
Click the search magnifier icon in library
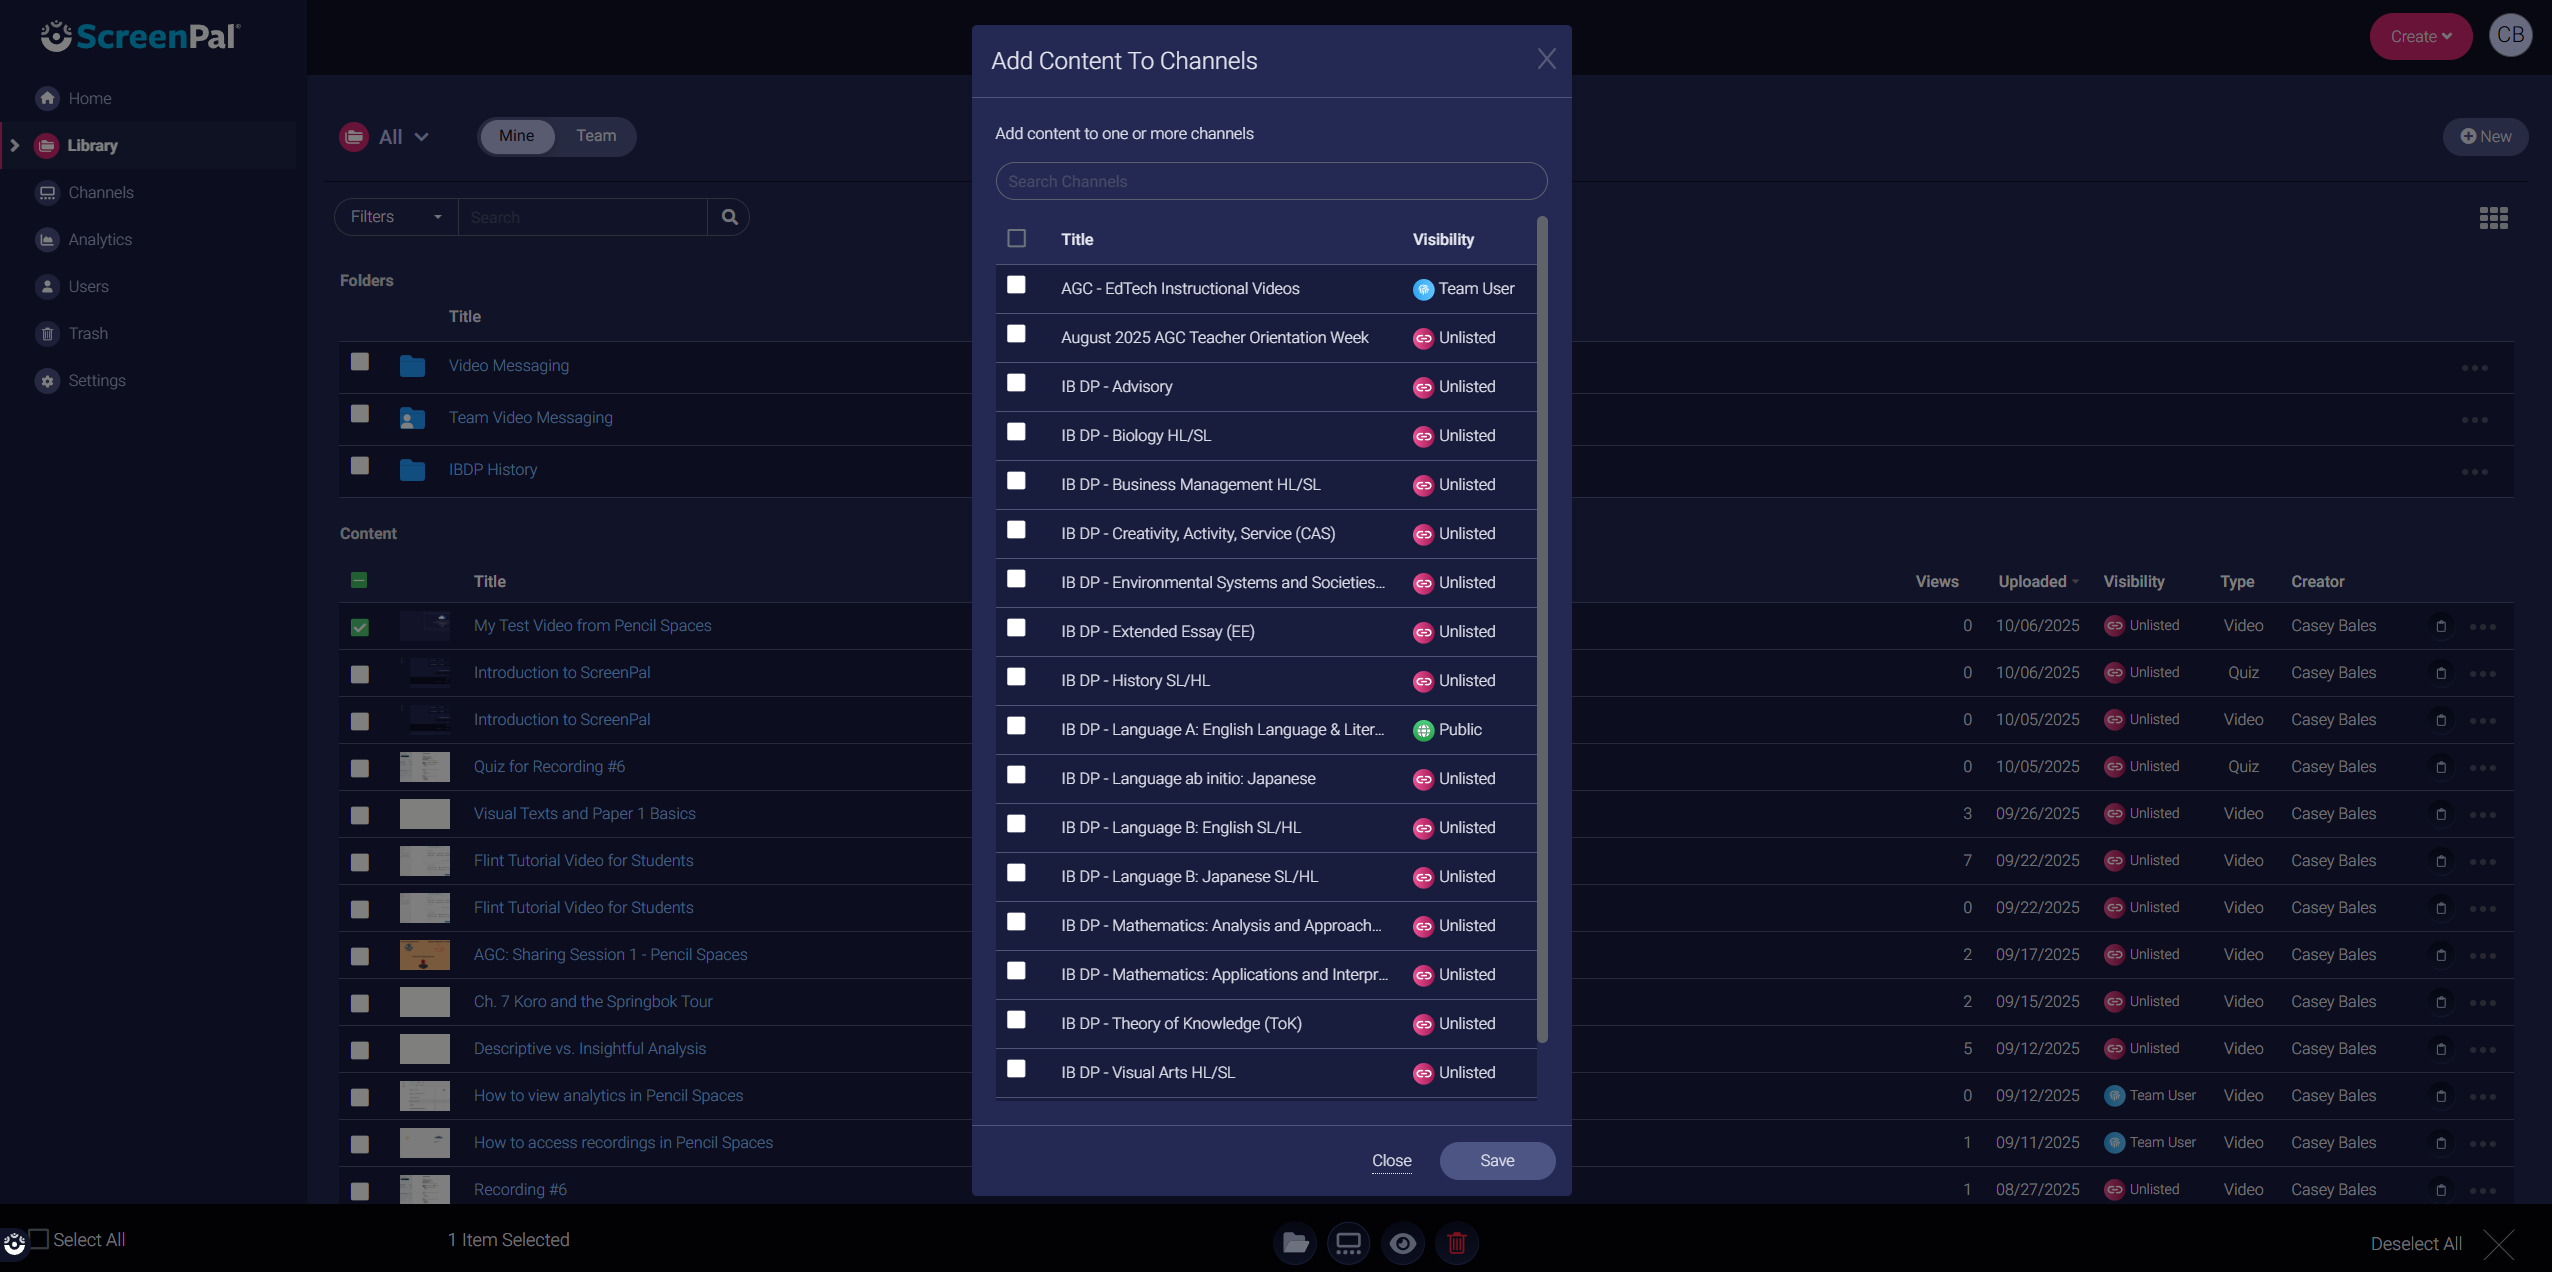[x=729, y=217]
